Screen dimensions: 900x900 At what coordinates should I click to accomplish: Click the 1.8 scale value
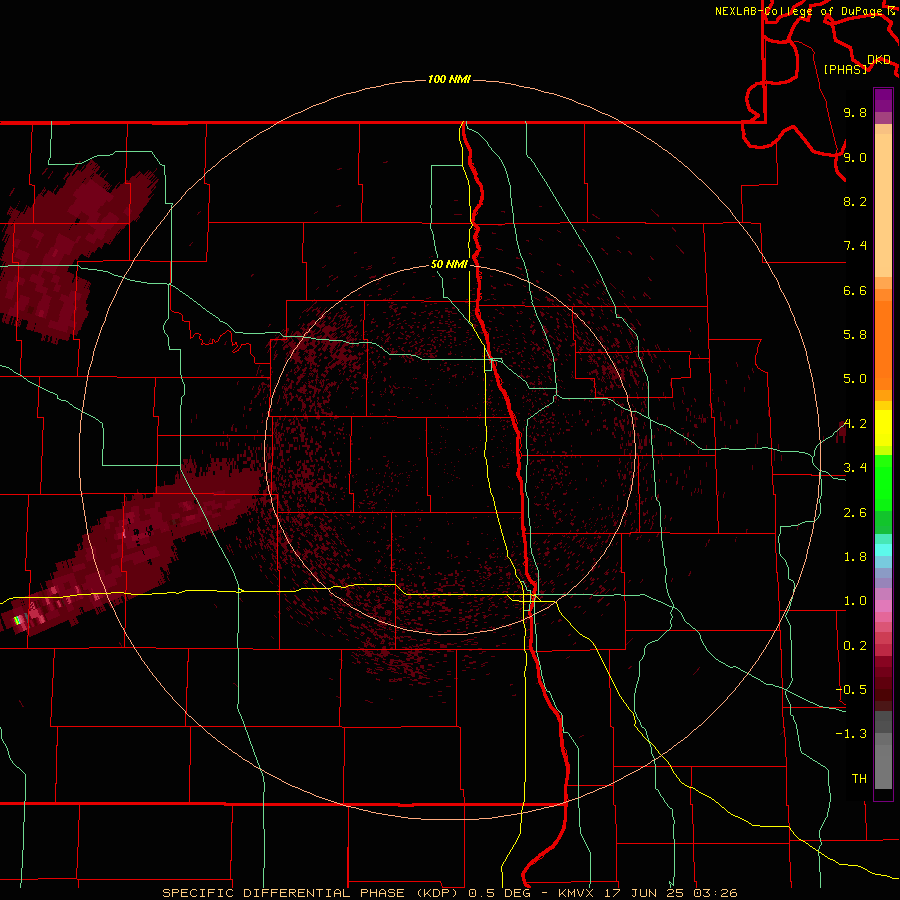pyautogui.click(x=855, y=557)
